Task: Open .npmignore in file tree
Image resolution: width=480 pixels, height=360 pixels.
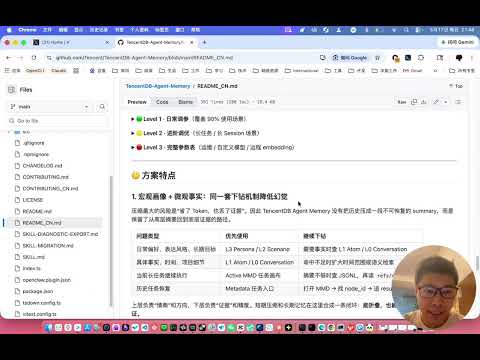Action: [x=36, y=154]
